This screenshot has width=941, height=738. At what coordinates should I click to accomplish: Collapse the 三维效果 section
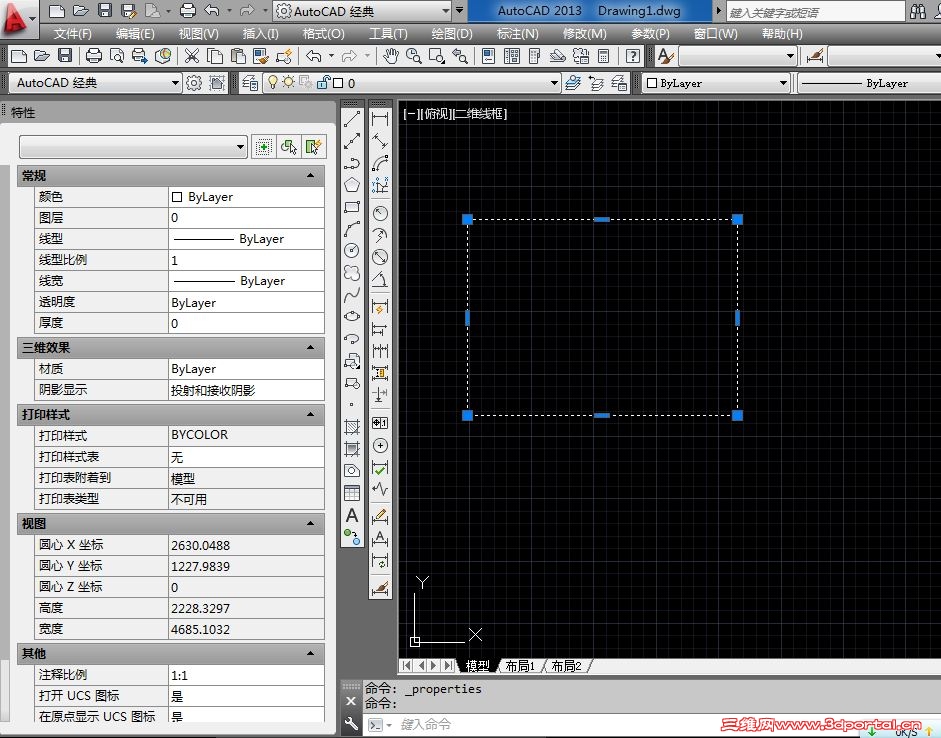point(310,347)
